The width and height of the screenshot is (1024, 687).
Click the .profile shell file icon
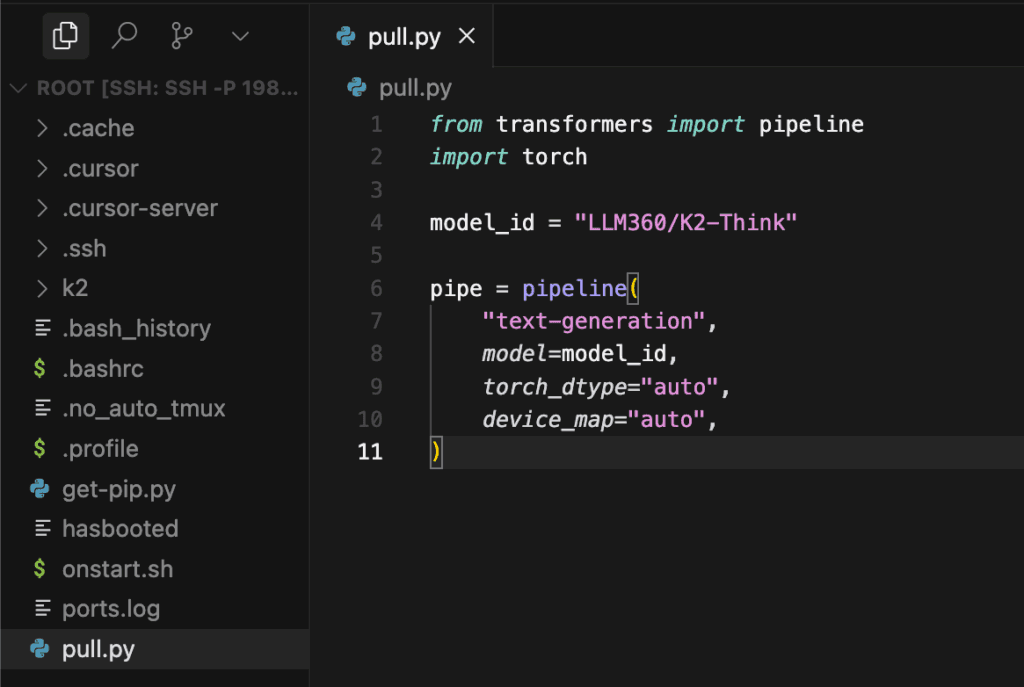(x=40, y=448)
